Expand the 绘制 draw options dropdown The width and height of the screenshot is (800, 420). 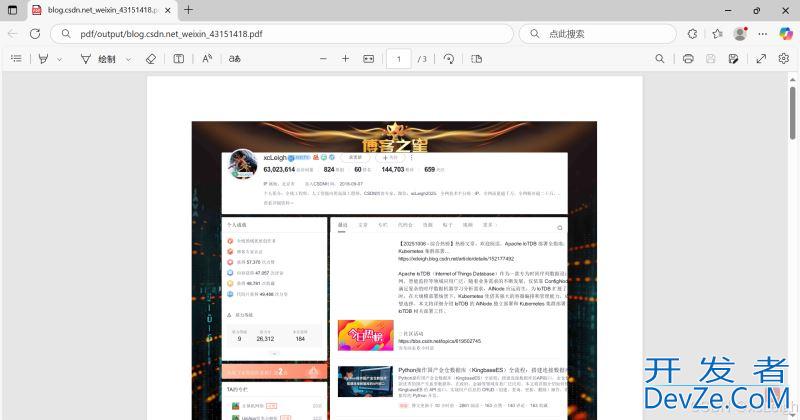pos(126,59)
